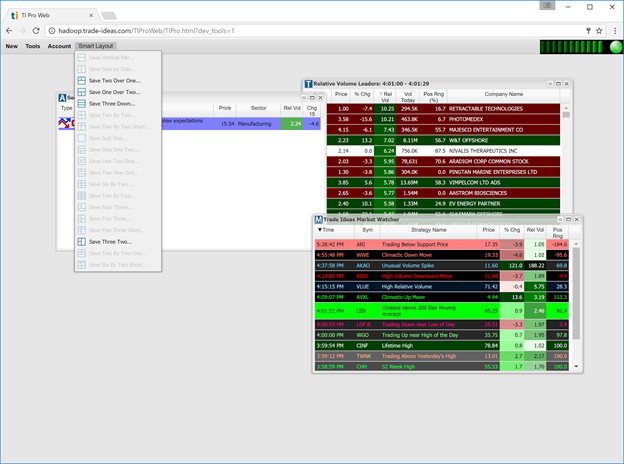Image resolution: width=624 pixels, height=464 pixels.
Task: Click the Vol Today column header
Action: coord(408,97)
